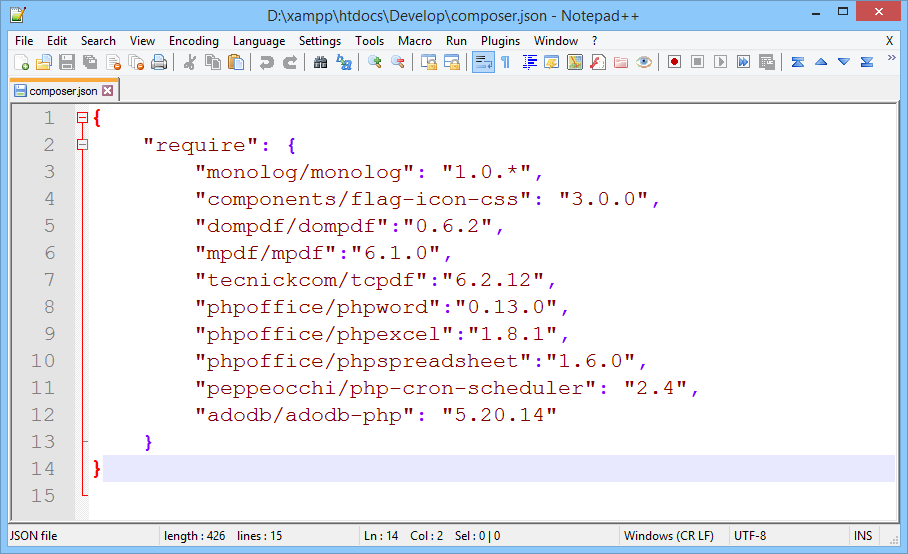This screenshot has width=908, height=554.
Task: Undo the last action via toolbar
Action: point(266,62)
